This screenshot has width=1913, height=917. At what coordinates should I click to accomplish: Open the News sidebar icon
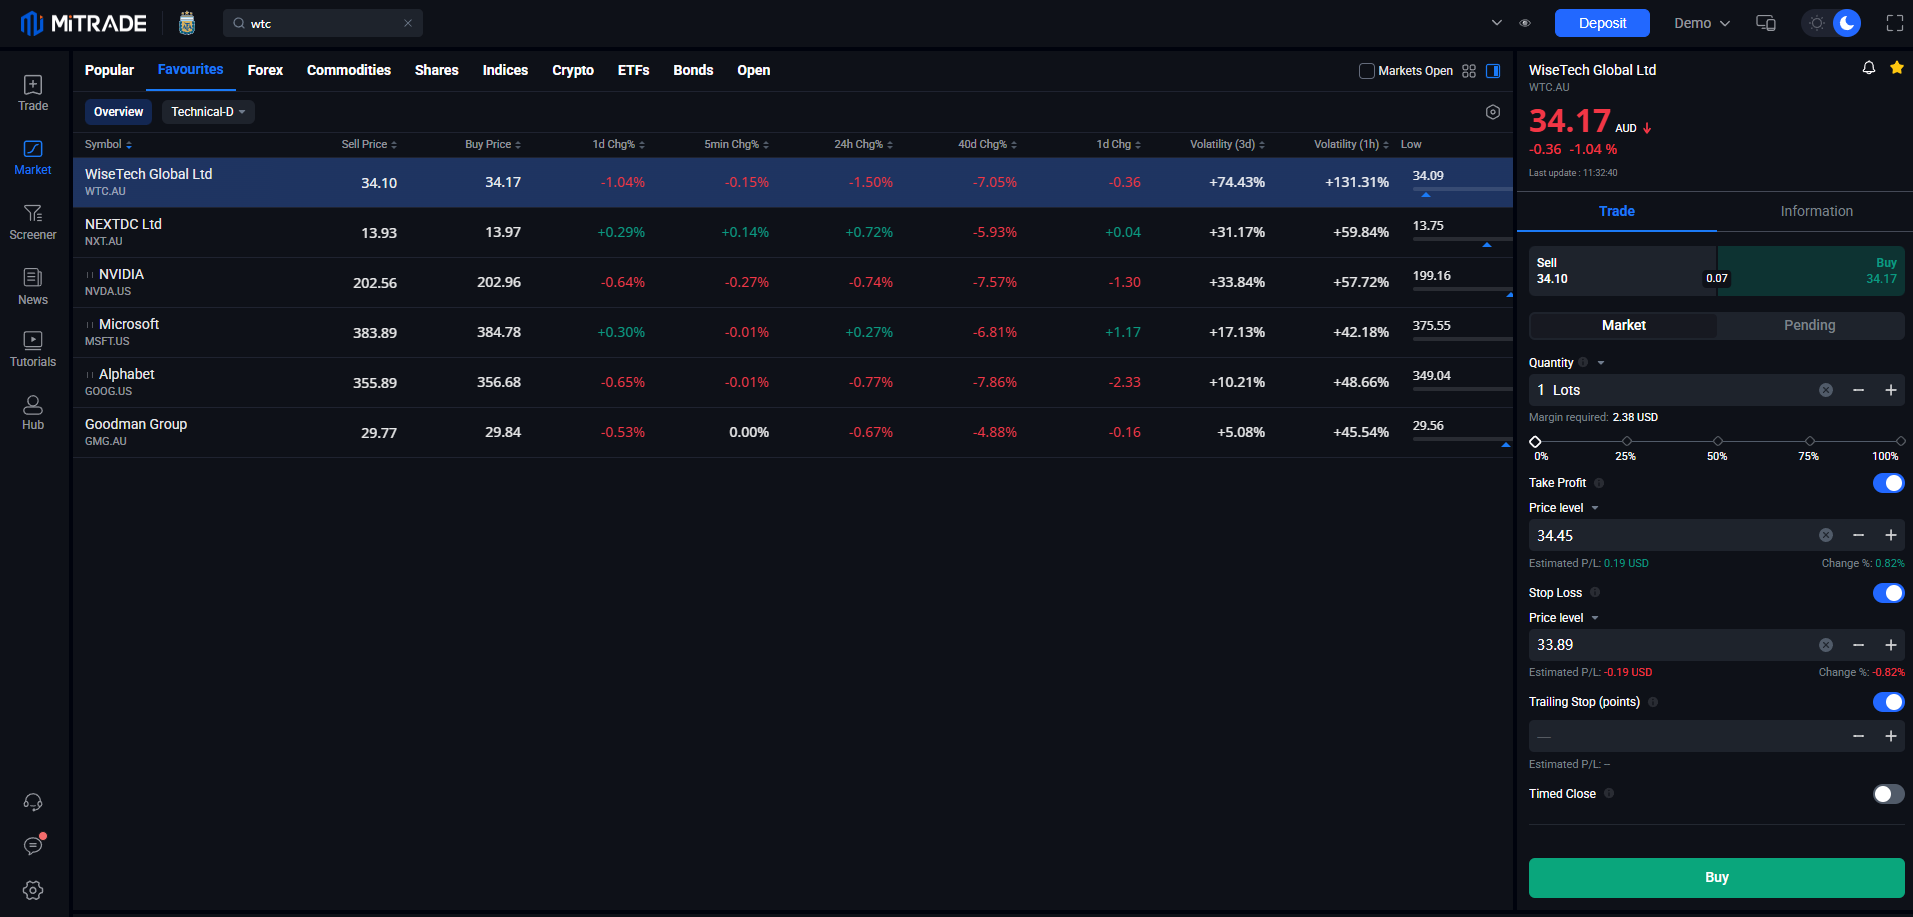coord(33,287)
